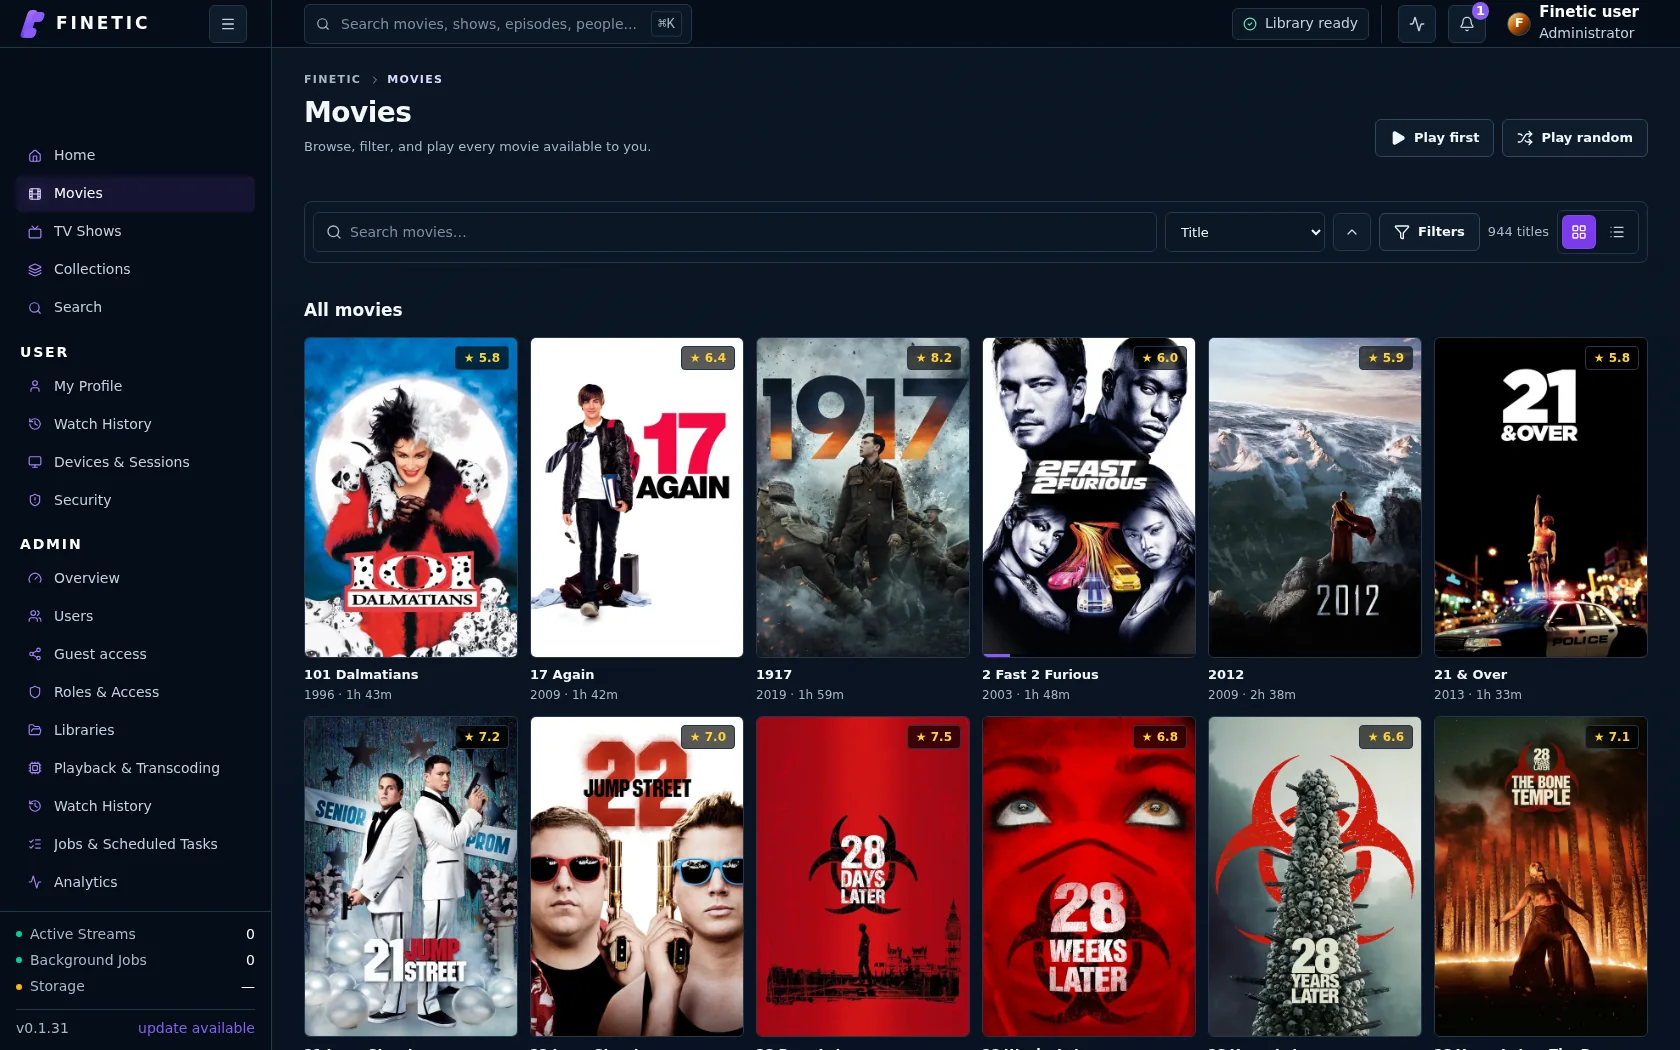This screenshot has height=1050, width=1680.
Task: Click the Library ready status badge
Action: 1300,23
